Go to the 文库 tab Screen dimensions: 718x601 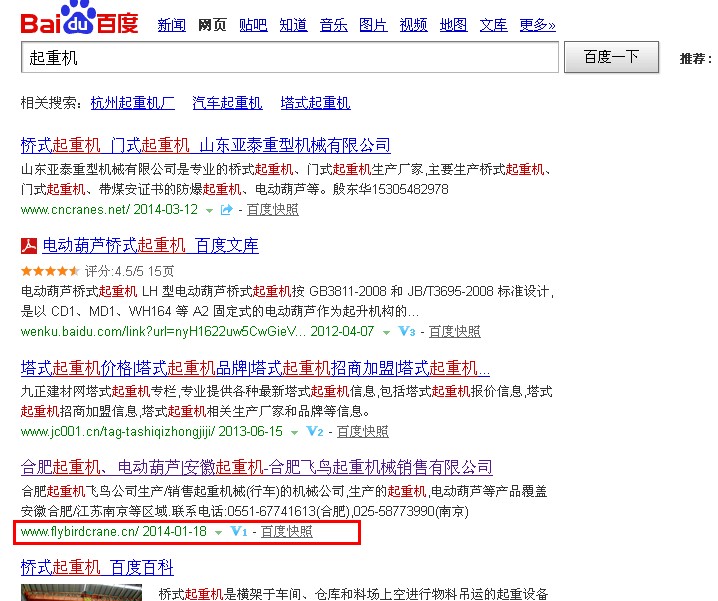point(494,25)
